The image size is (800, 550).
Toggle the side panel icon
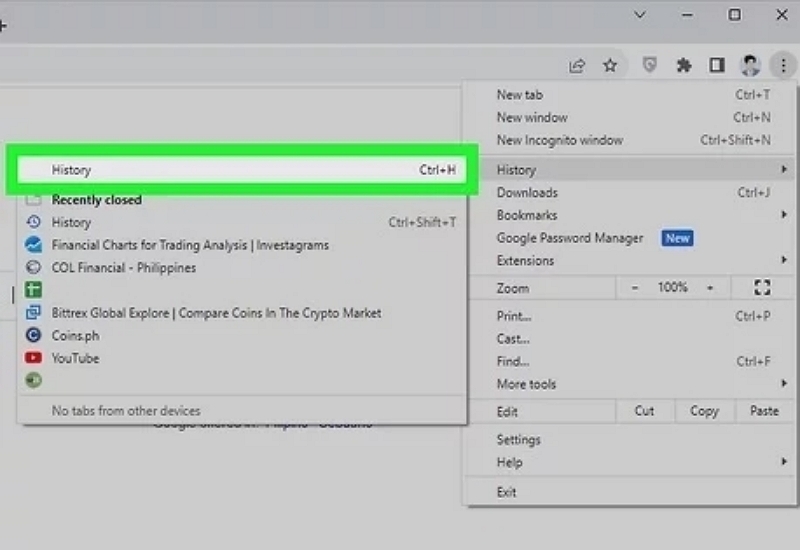pos(717,65)
